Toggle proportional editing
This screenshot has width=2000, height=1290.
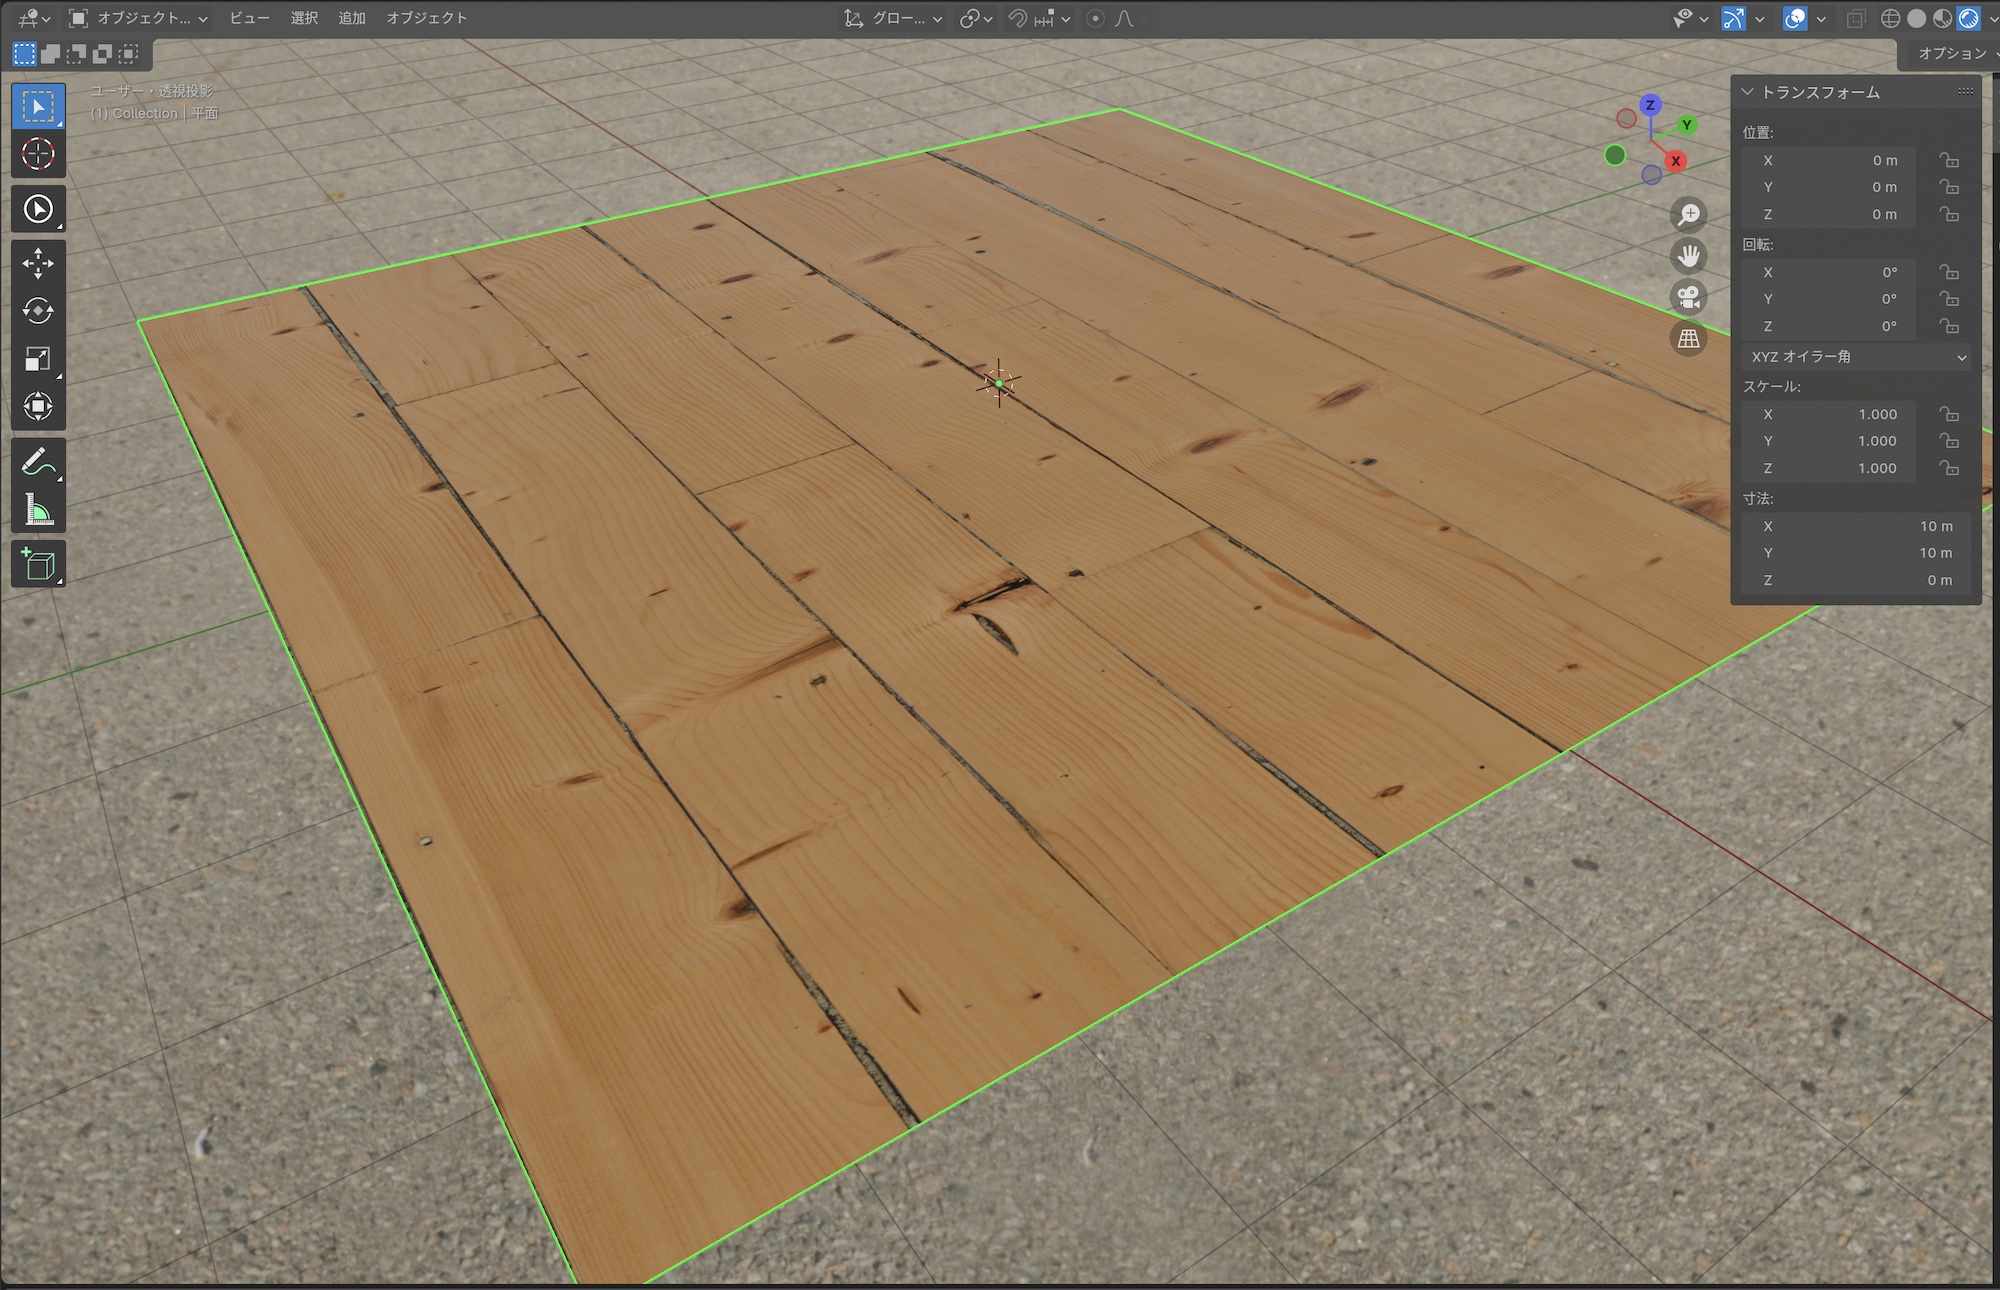point(1095,18)
